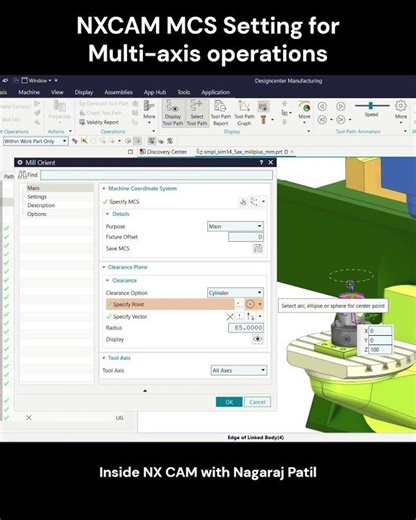The width and height of the screenshot is (416, 520).
Task: Click the More icon in Display group
Action: 304,111
